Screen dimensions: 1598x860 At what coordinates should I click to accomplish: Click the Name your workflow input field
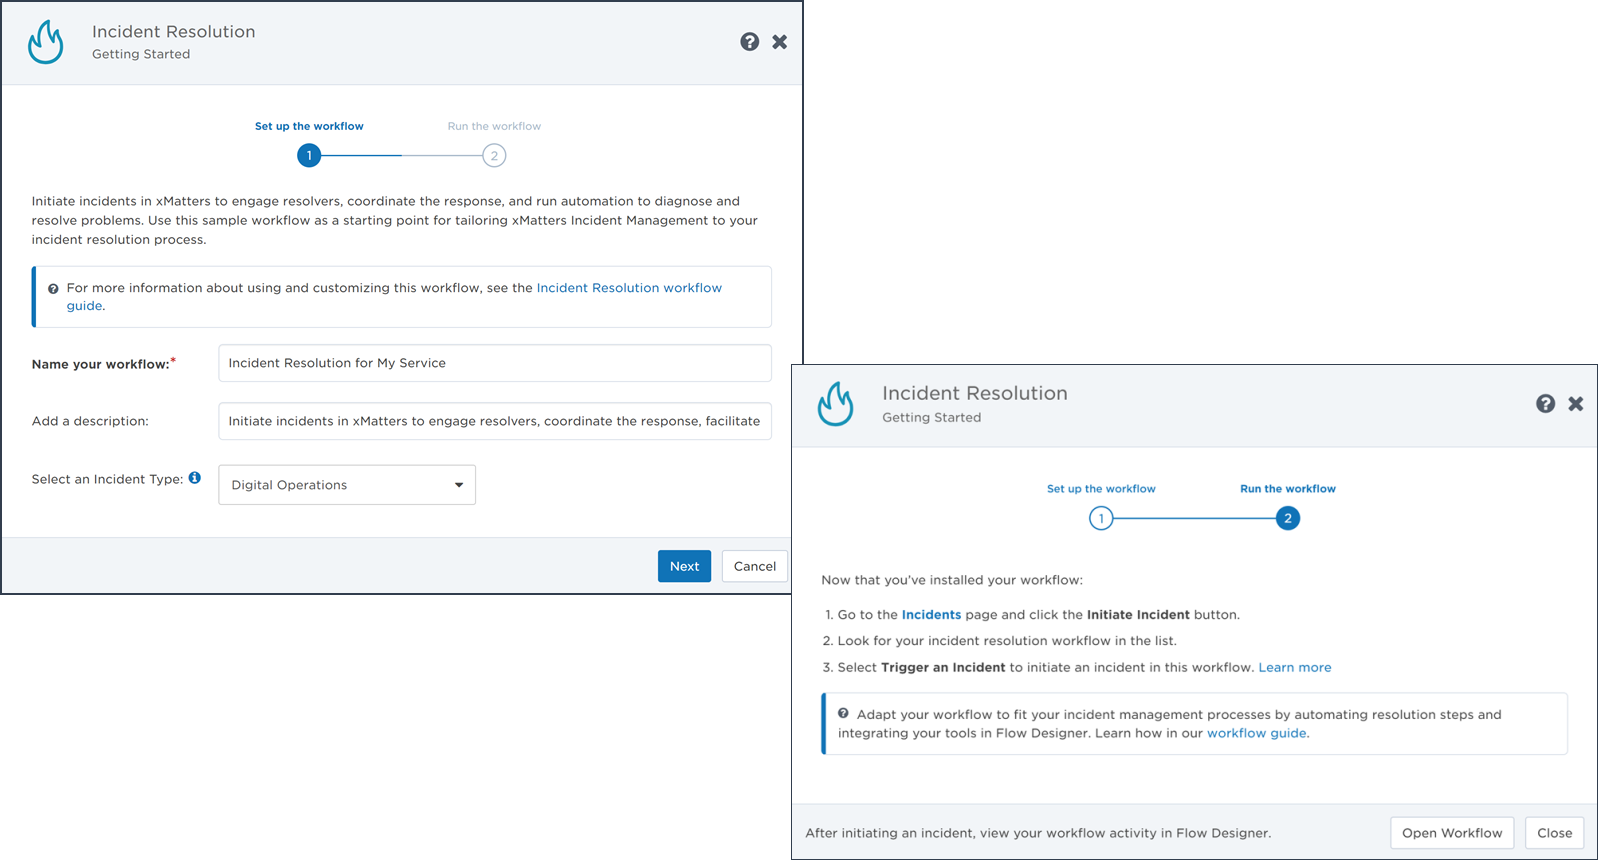[x=495, y=363]
